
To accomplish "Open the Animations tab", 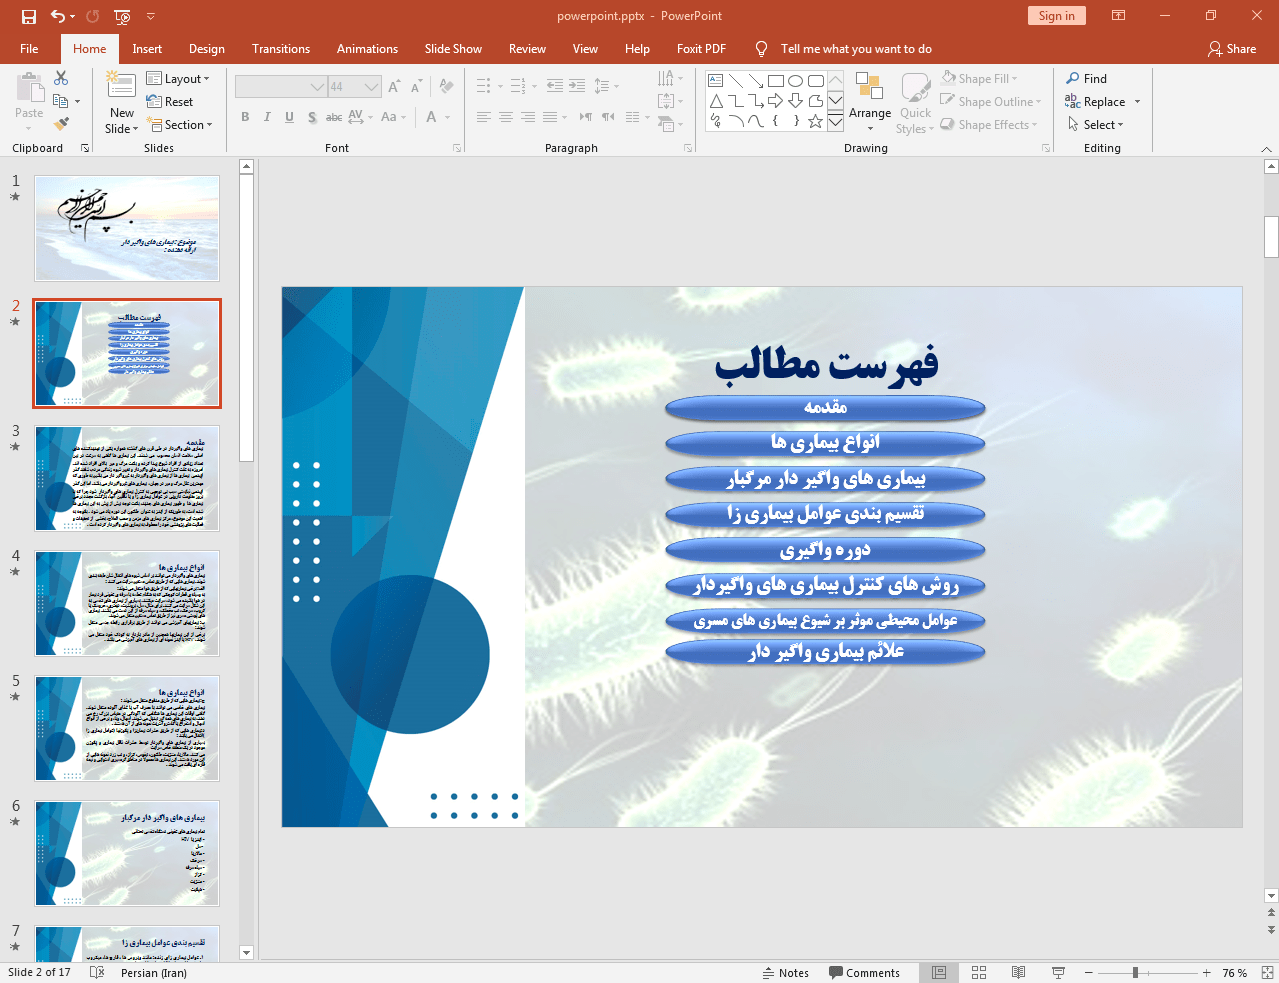I will [x=367, y=49].
